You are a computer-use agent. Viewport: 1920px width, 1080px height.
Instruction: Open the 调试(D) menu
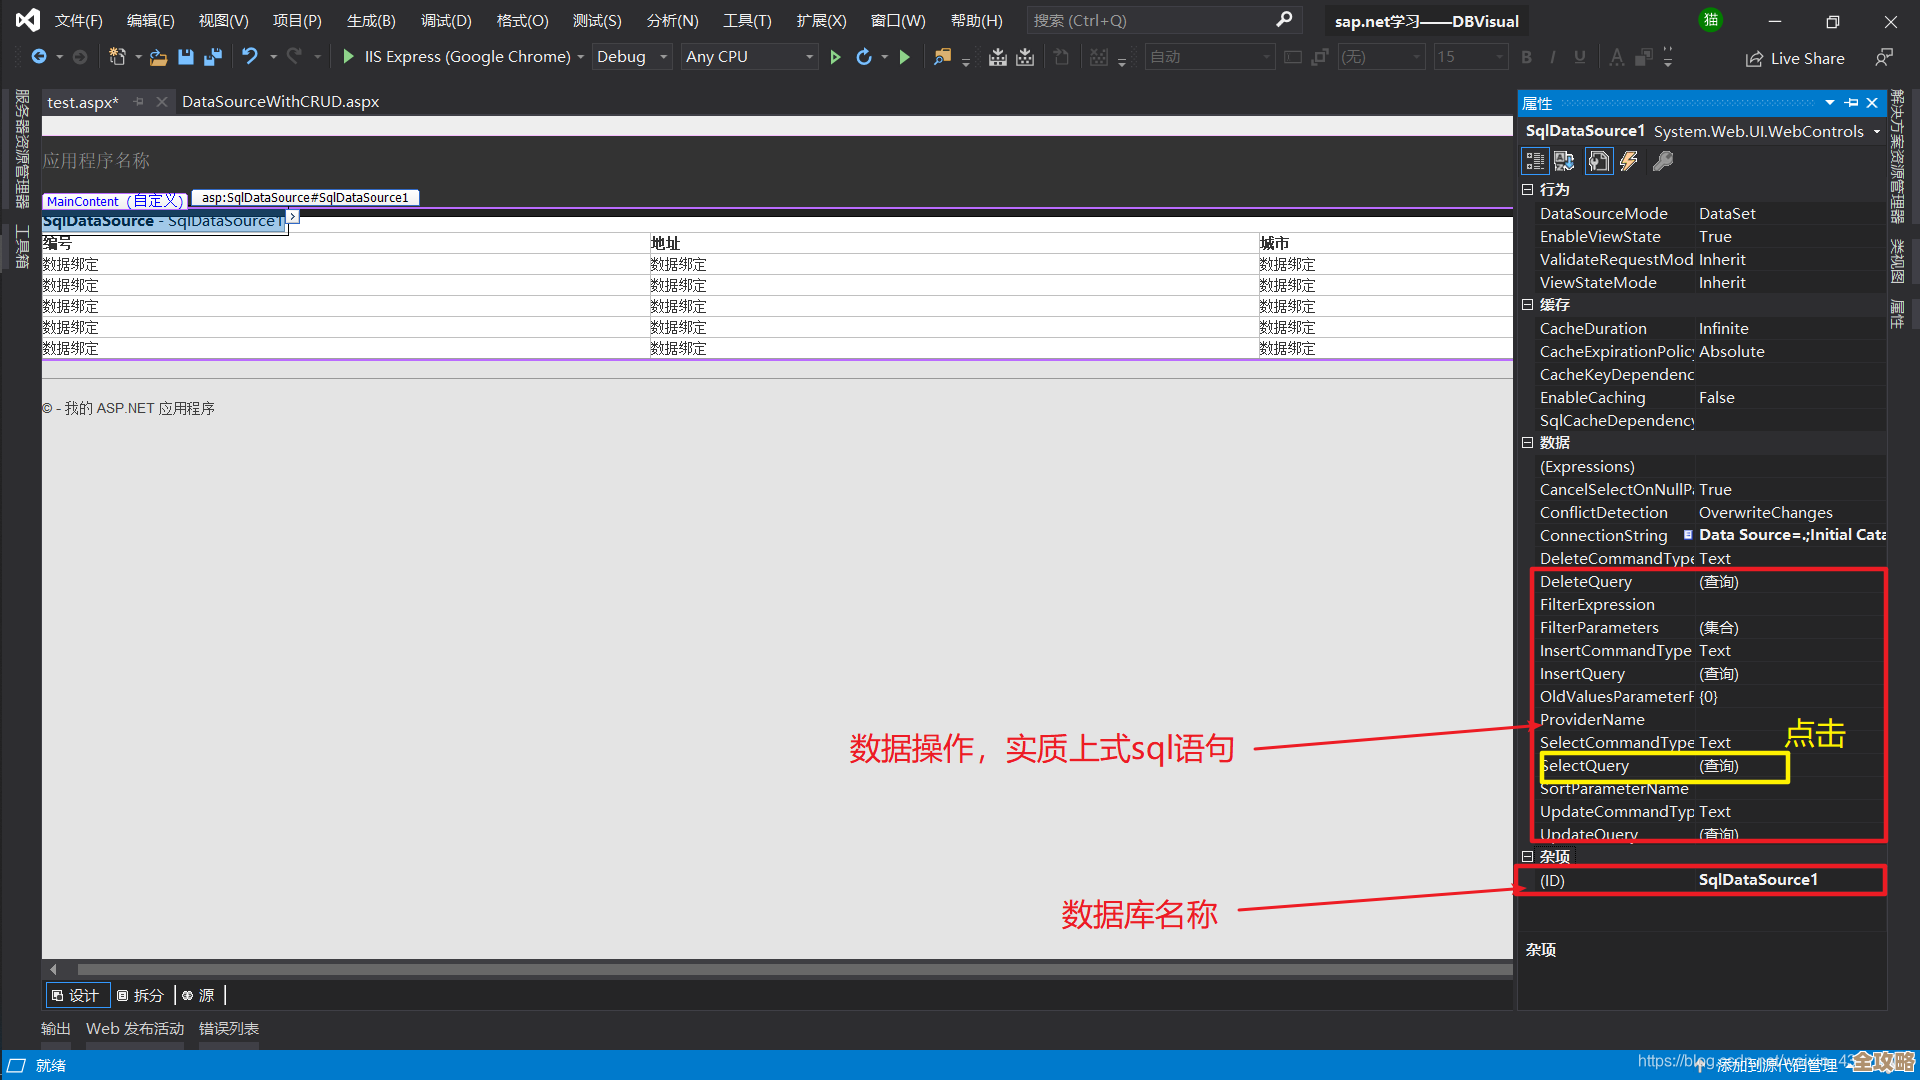[446, 20]
